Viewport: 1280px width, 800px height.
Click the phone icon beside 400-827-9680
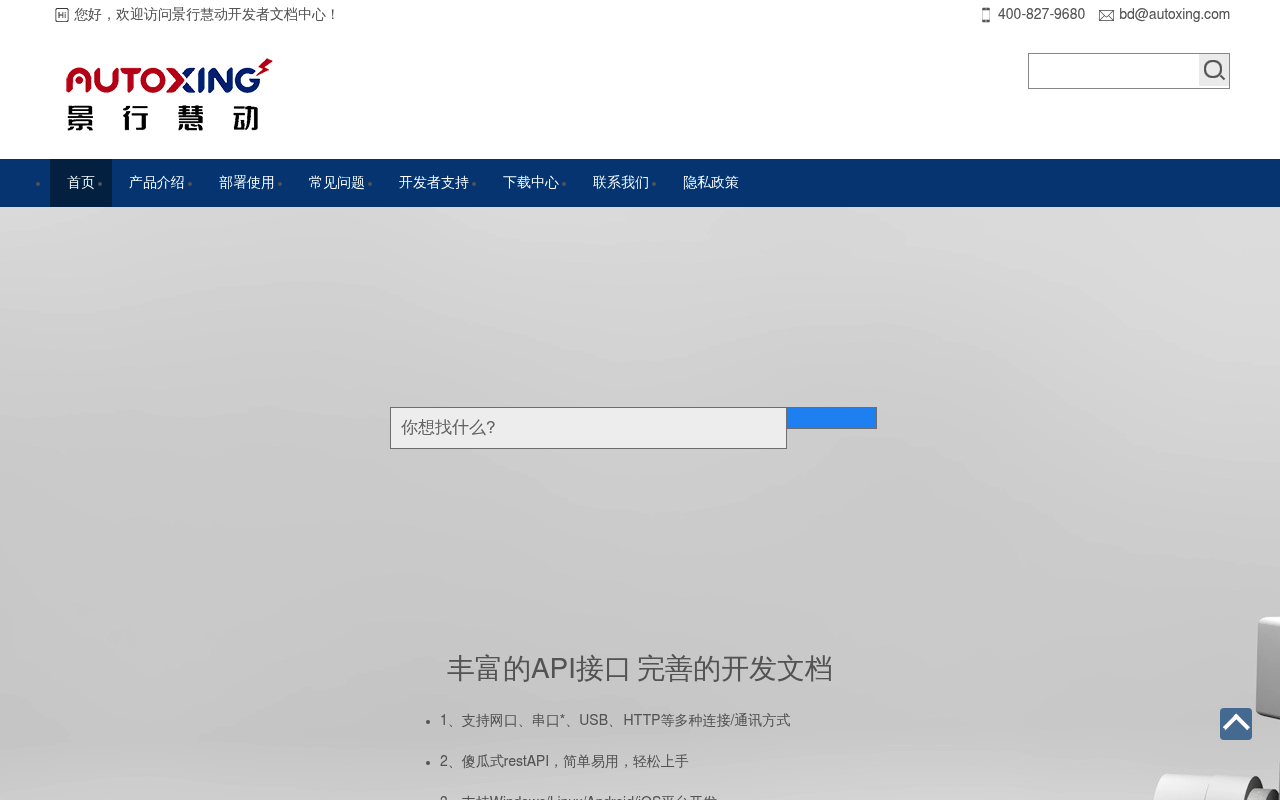[x=986, y=15]
